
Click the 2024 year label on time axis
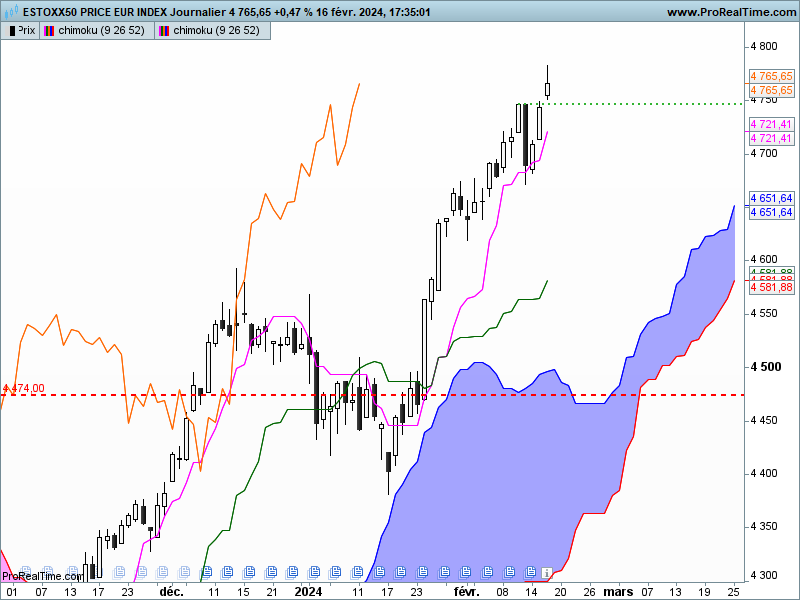click(308, 592)
